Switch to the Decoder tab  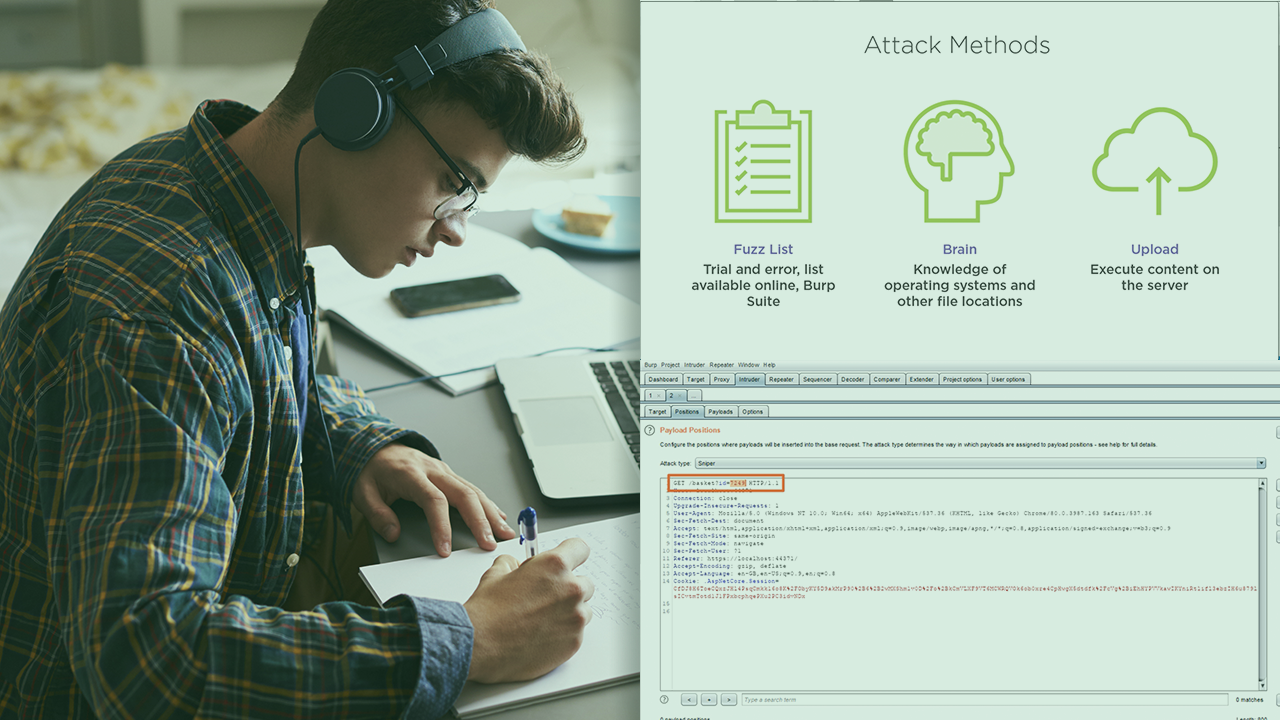[x=852, y=379]
